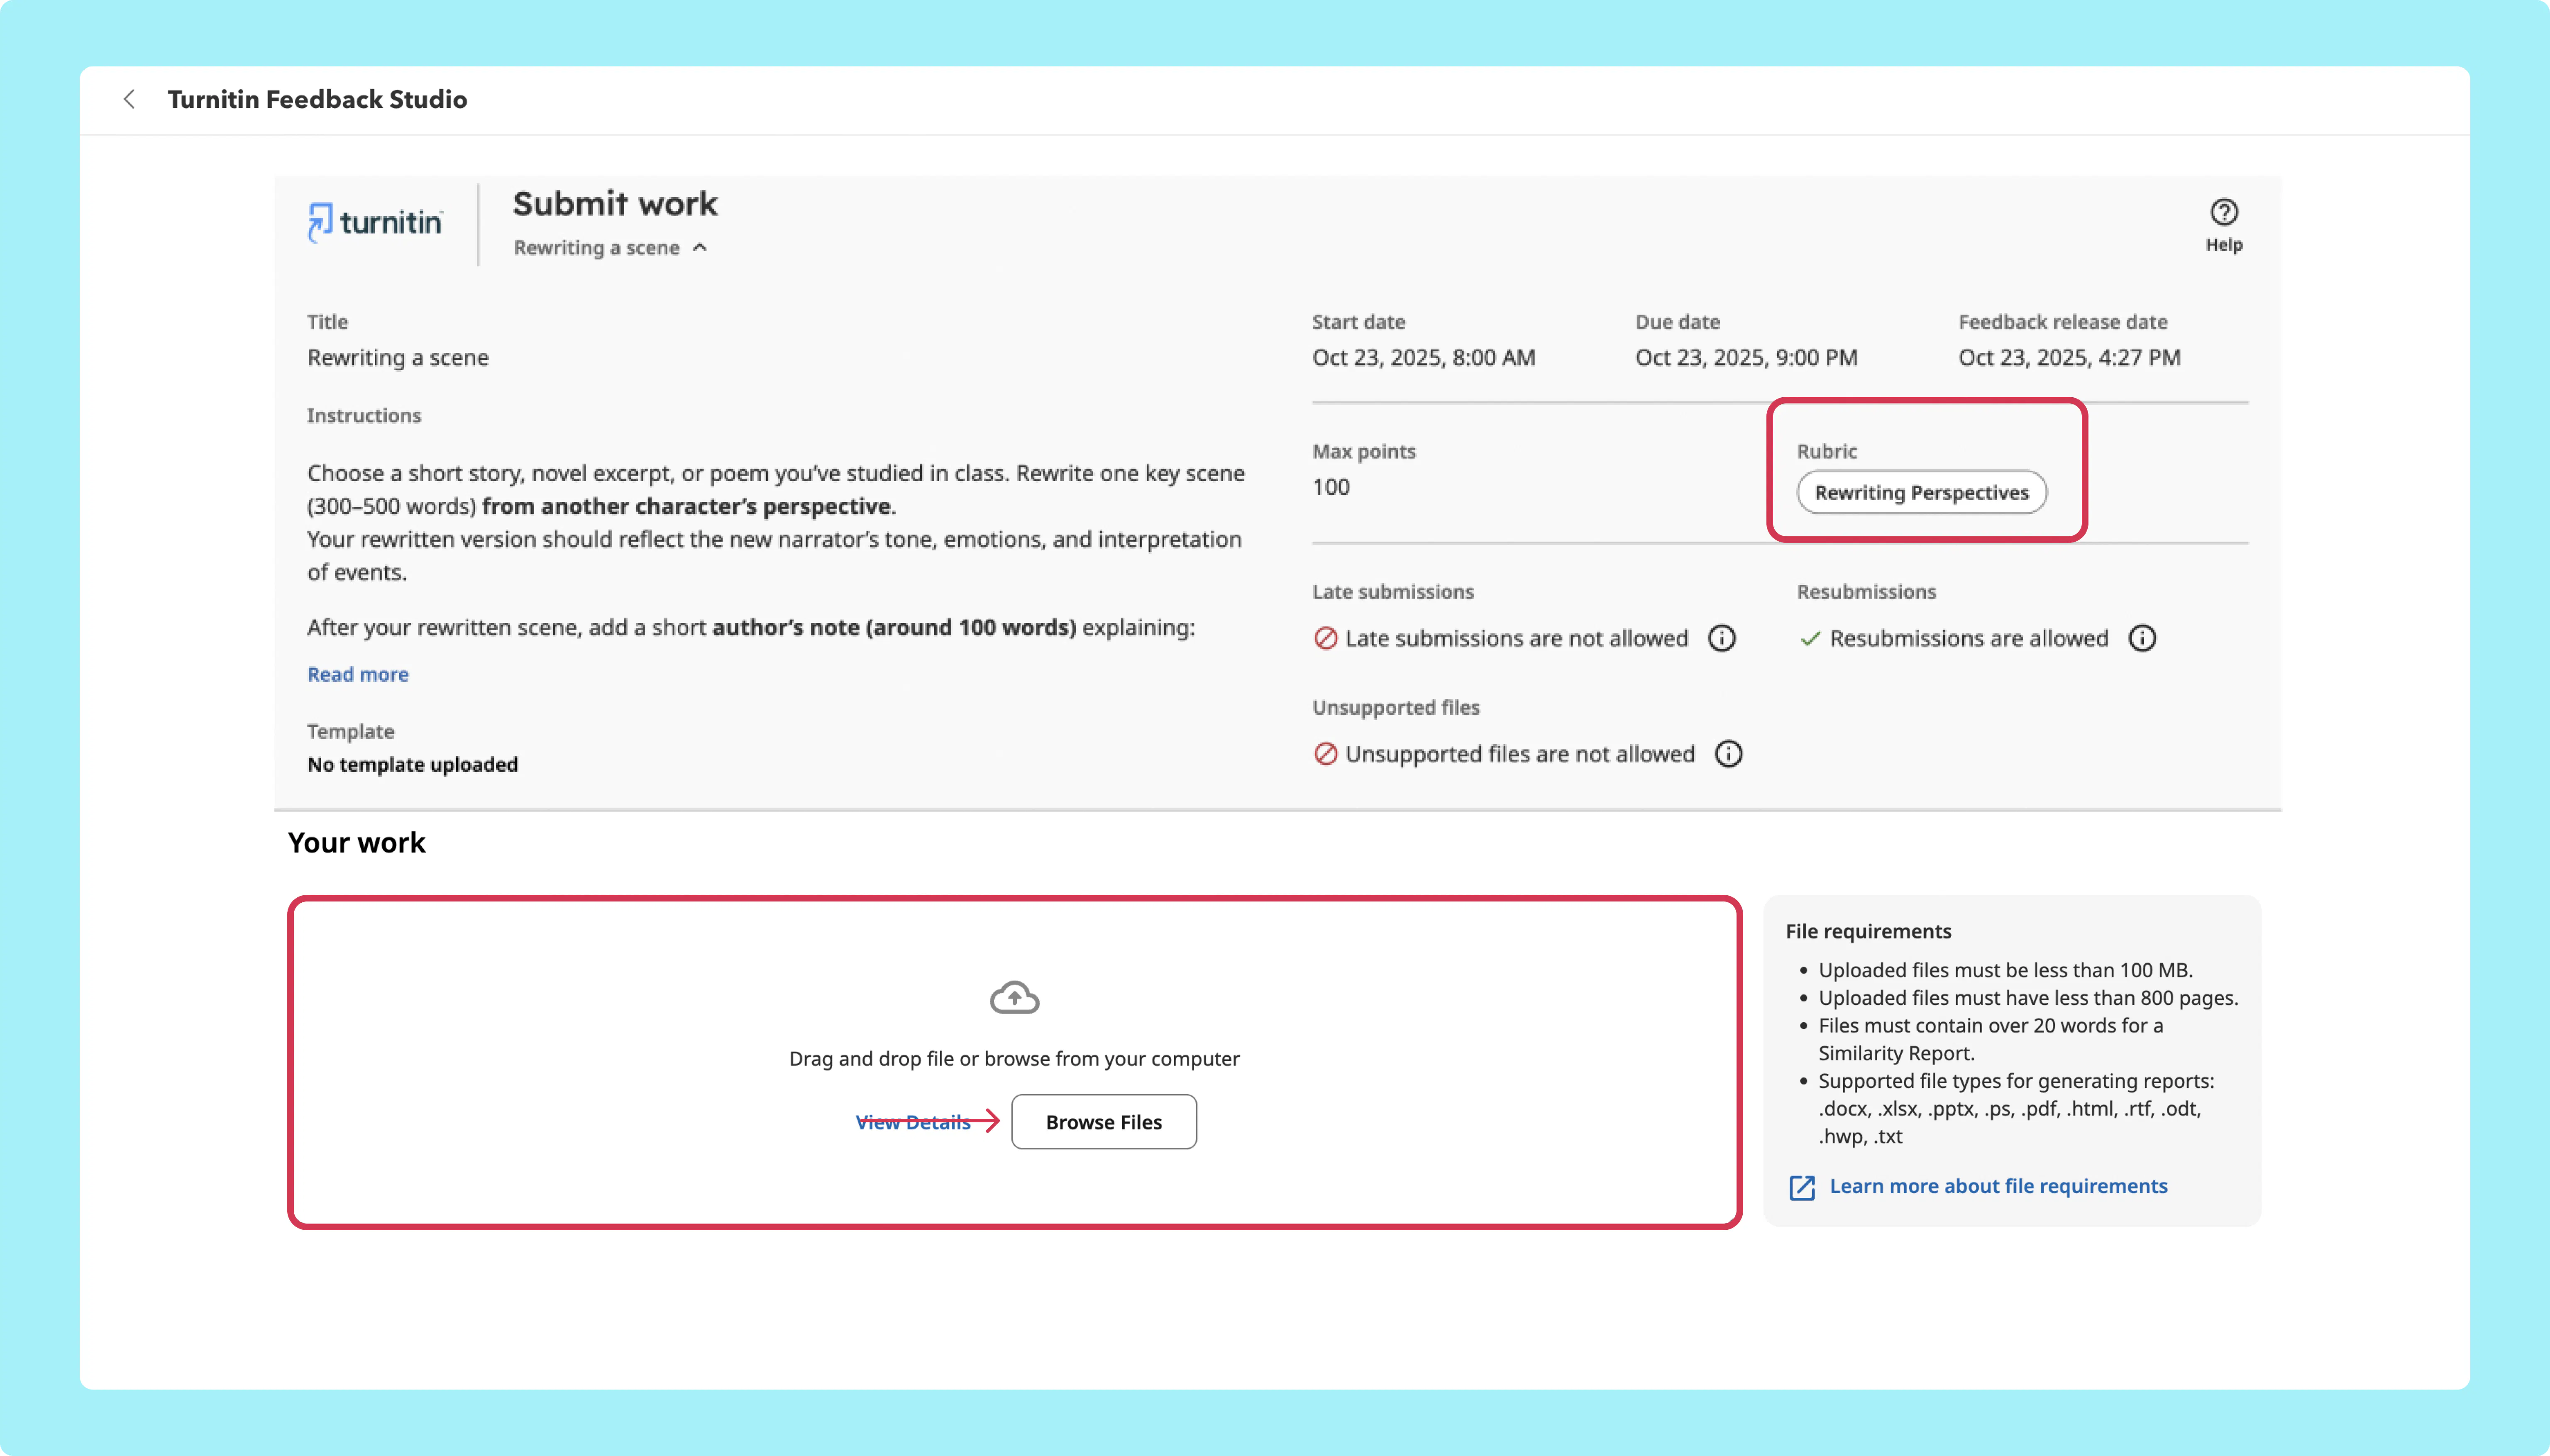Screen dimensions: 2550x1456
Task: Go back using the left chevron arrow
Action: click(129, 99)
